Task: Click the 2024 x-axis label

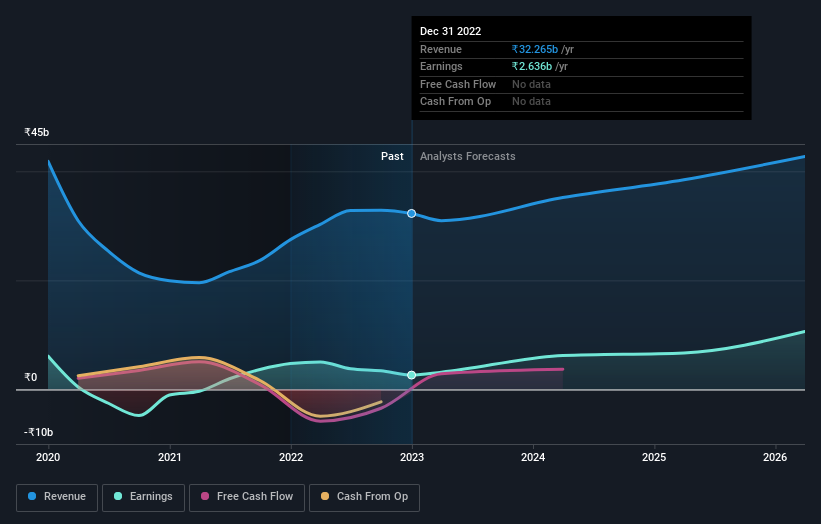Action: point(533,457)
